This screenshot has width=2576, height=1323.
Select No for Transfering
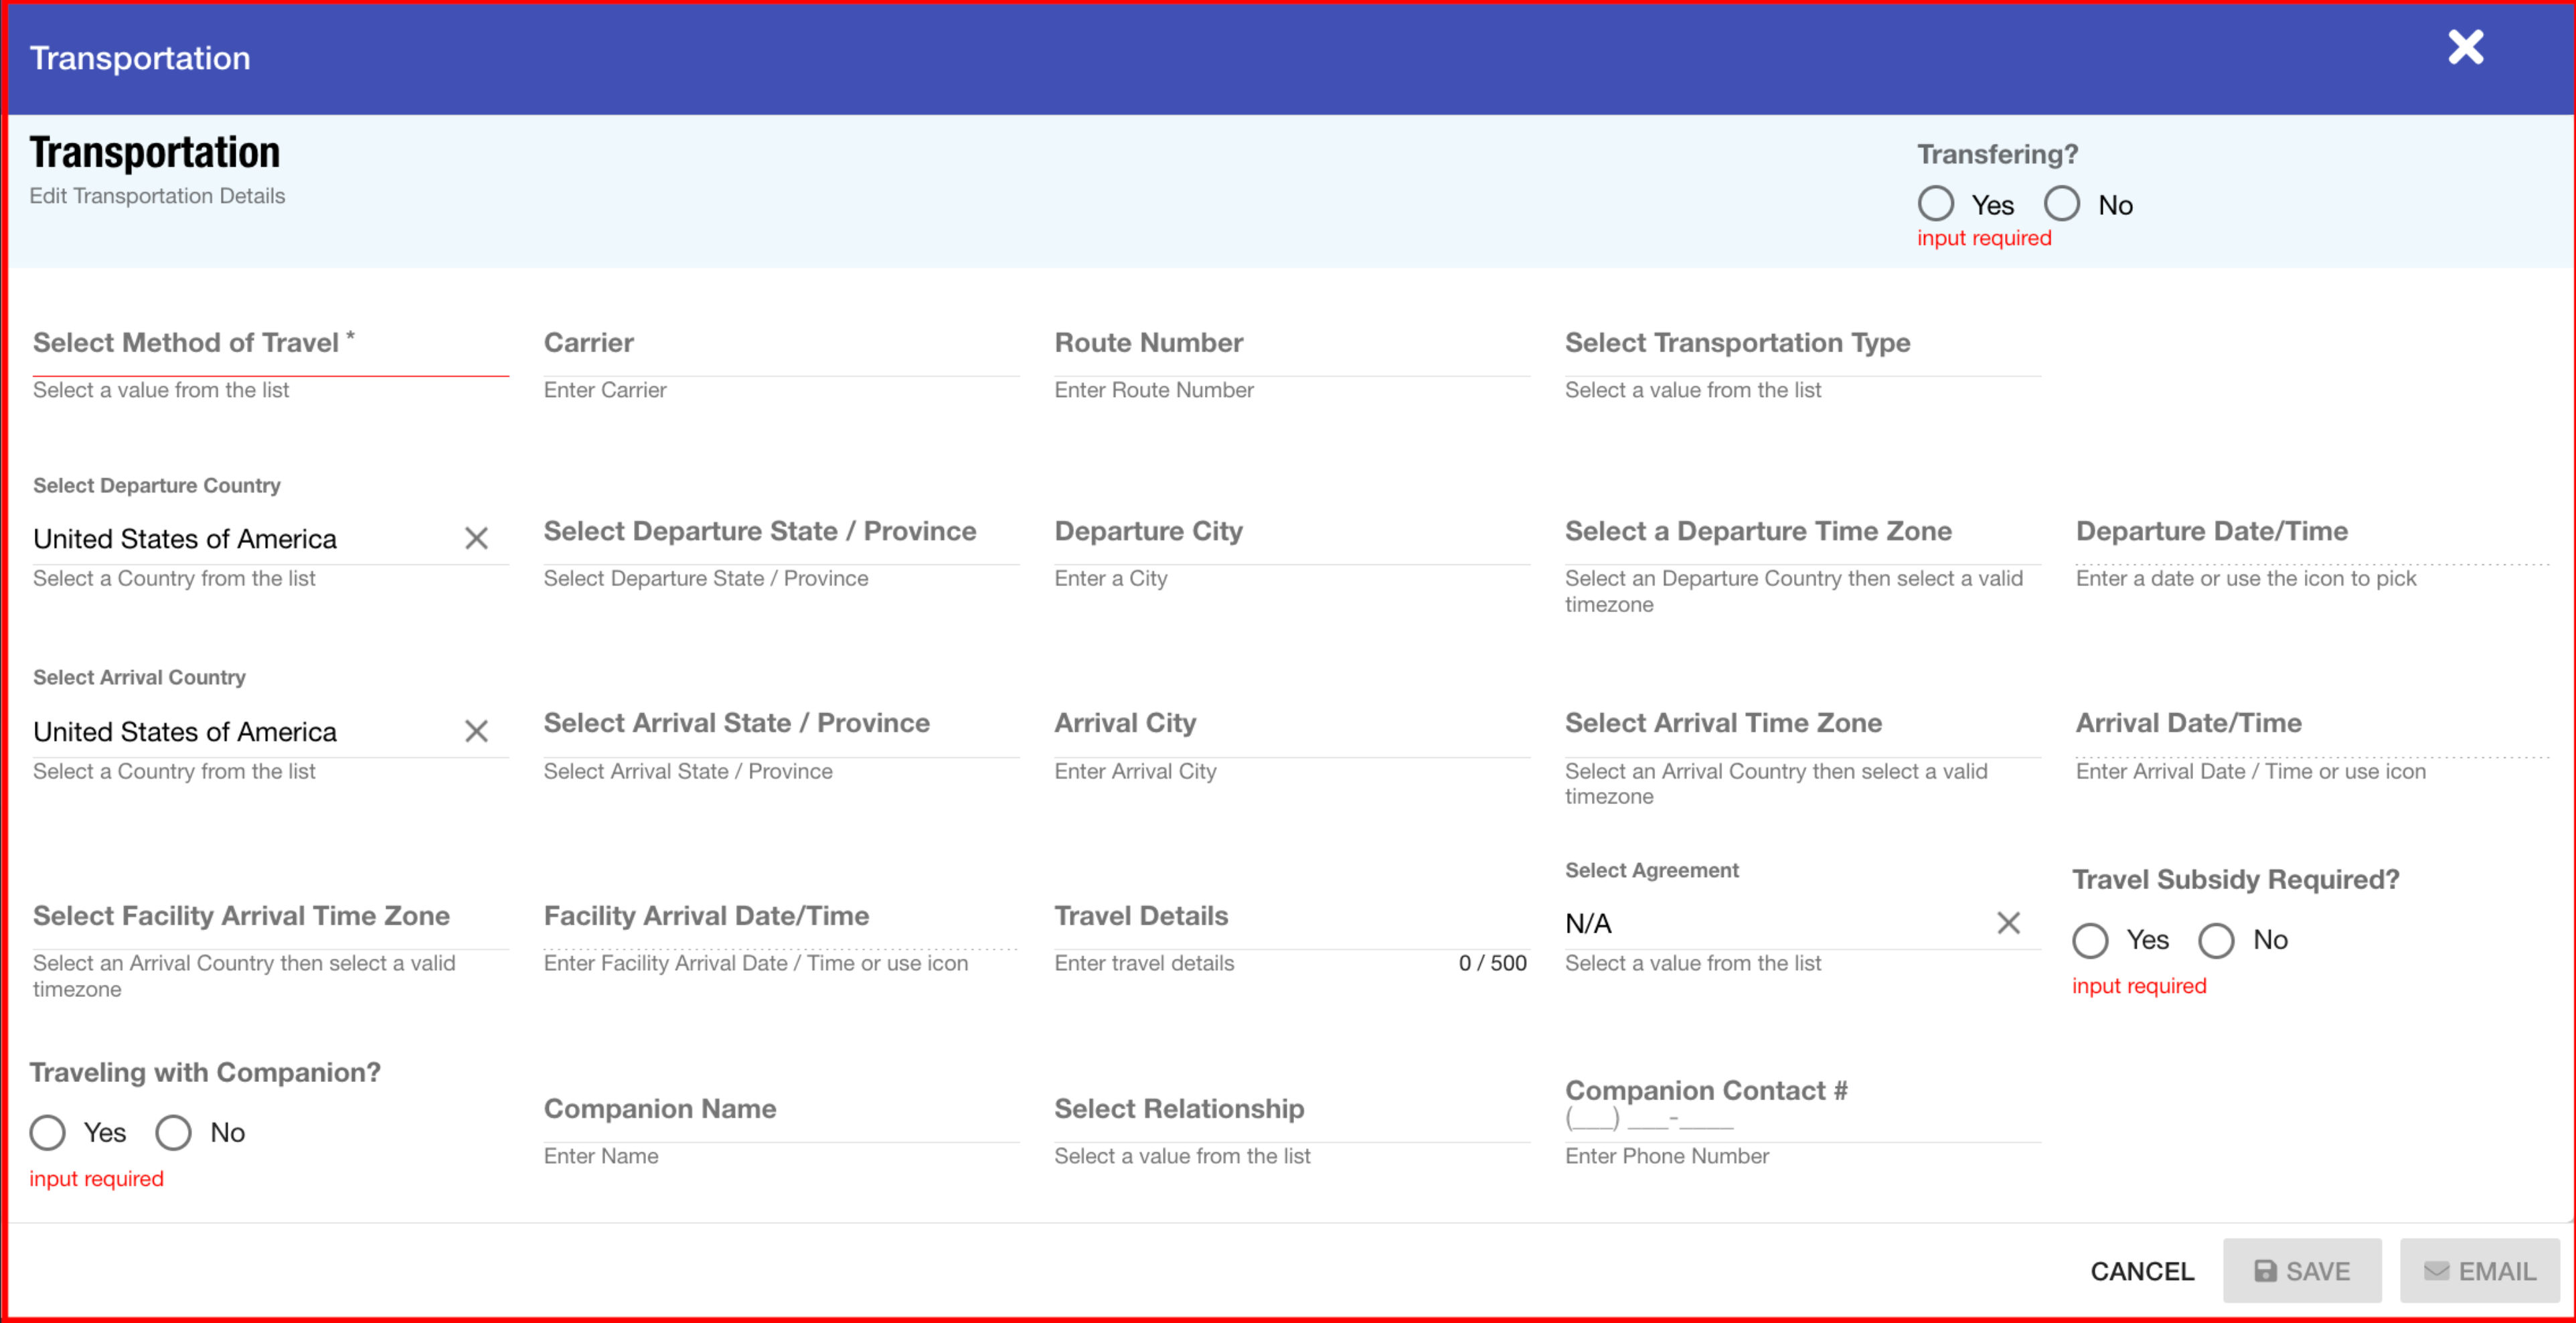2062,204
